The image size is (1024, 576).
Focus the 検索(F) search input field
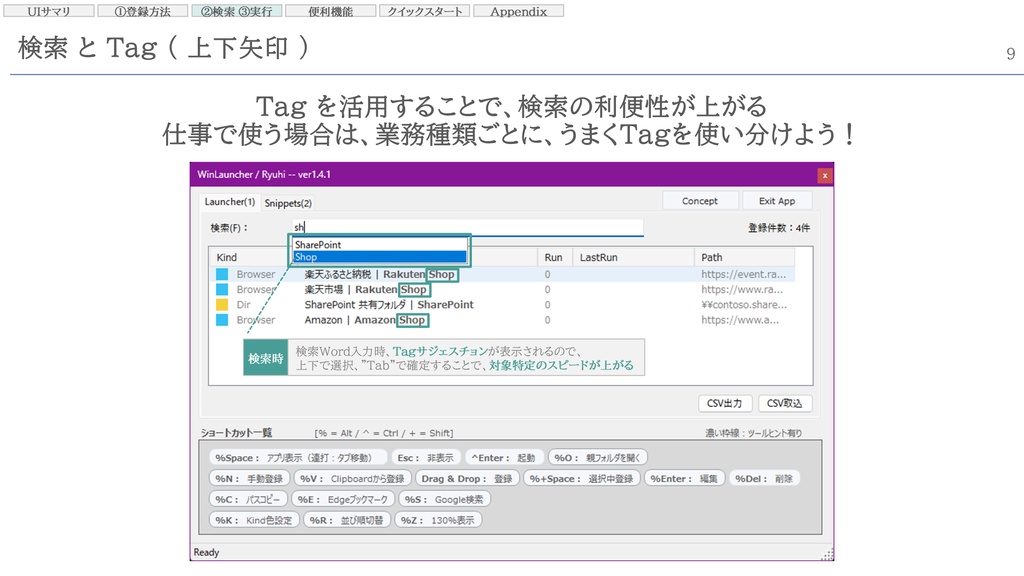point(467,227)
